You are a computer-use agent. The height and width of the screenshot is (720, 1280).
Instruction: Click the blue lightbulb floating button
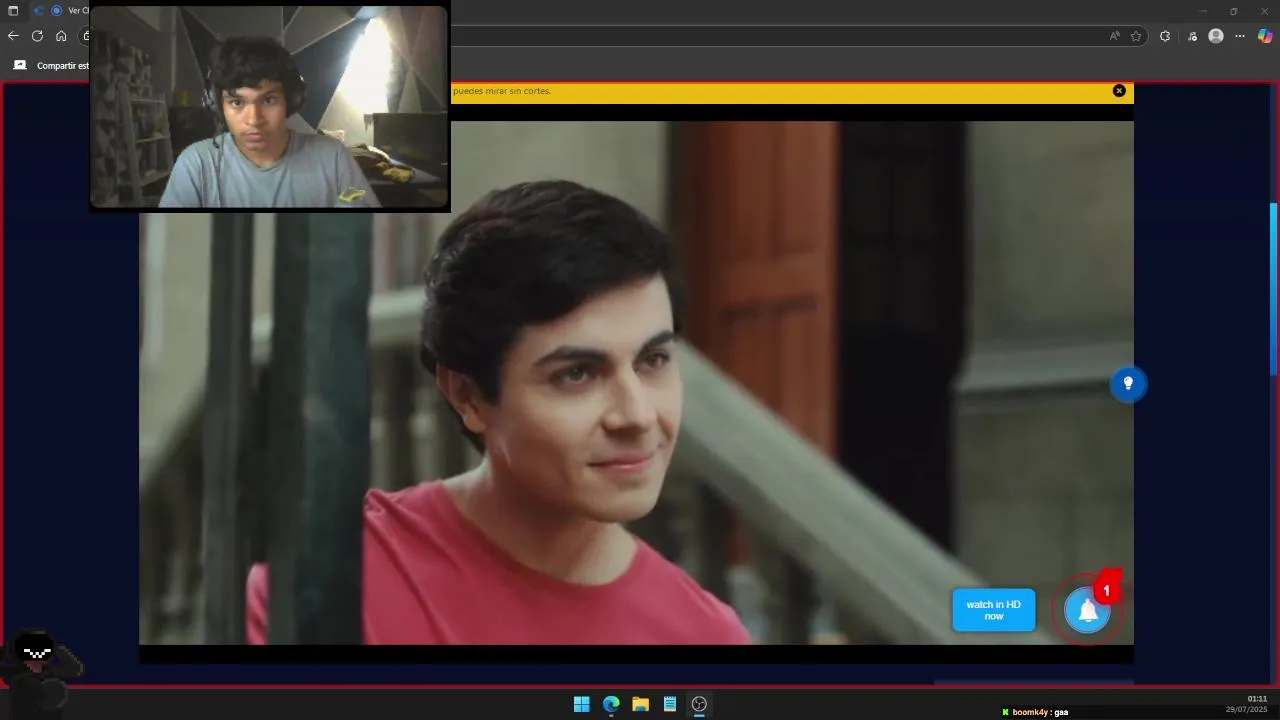(1128, 384)
